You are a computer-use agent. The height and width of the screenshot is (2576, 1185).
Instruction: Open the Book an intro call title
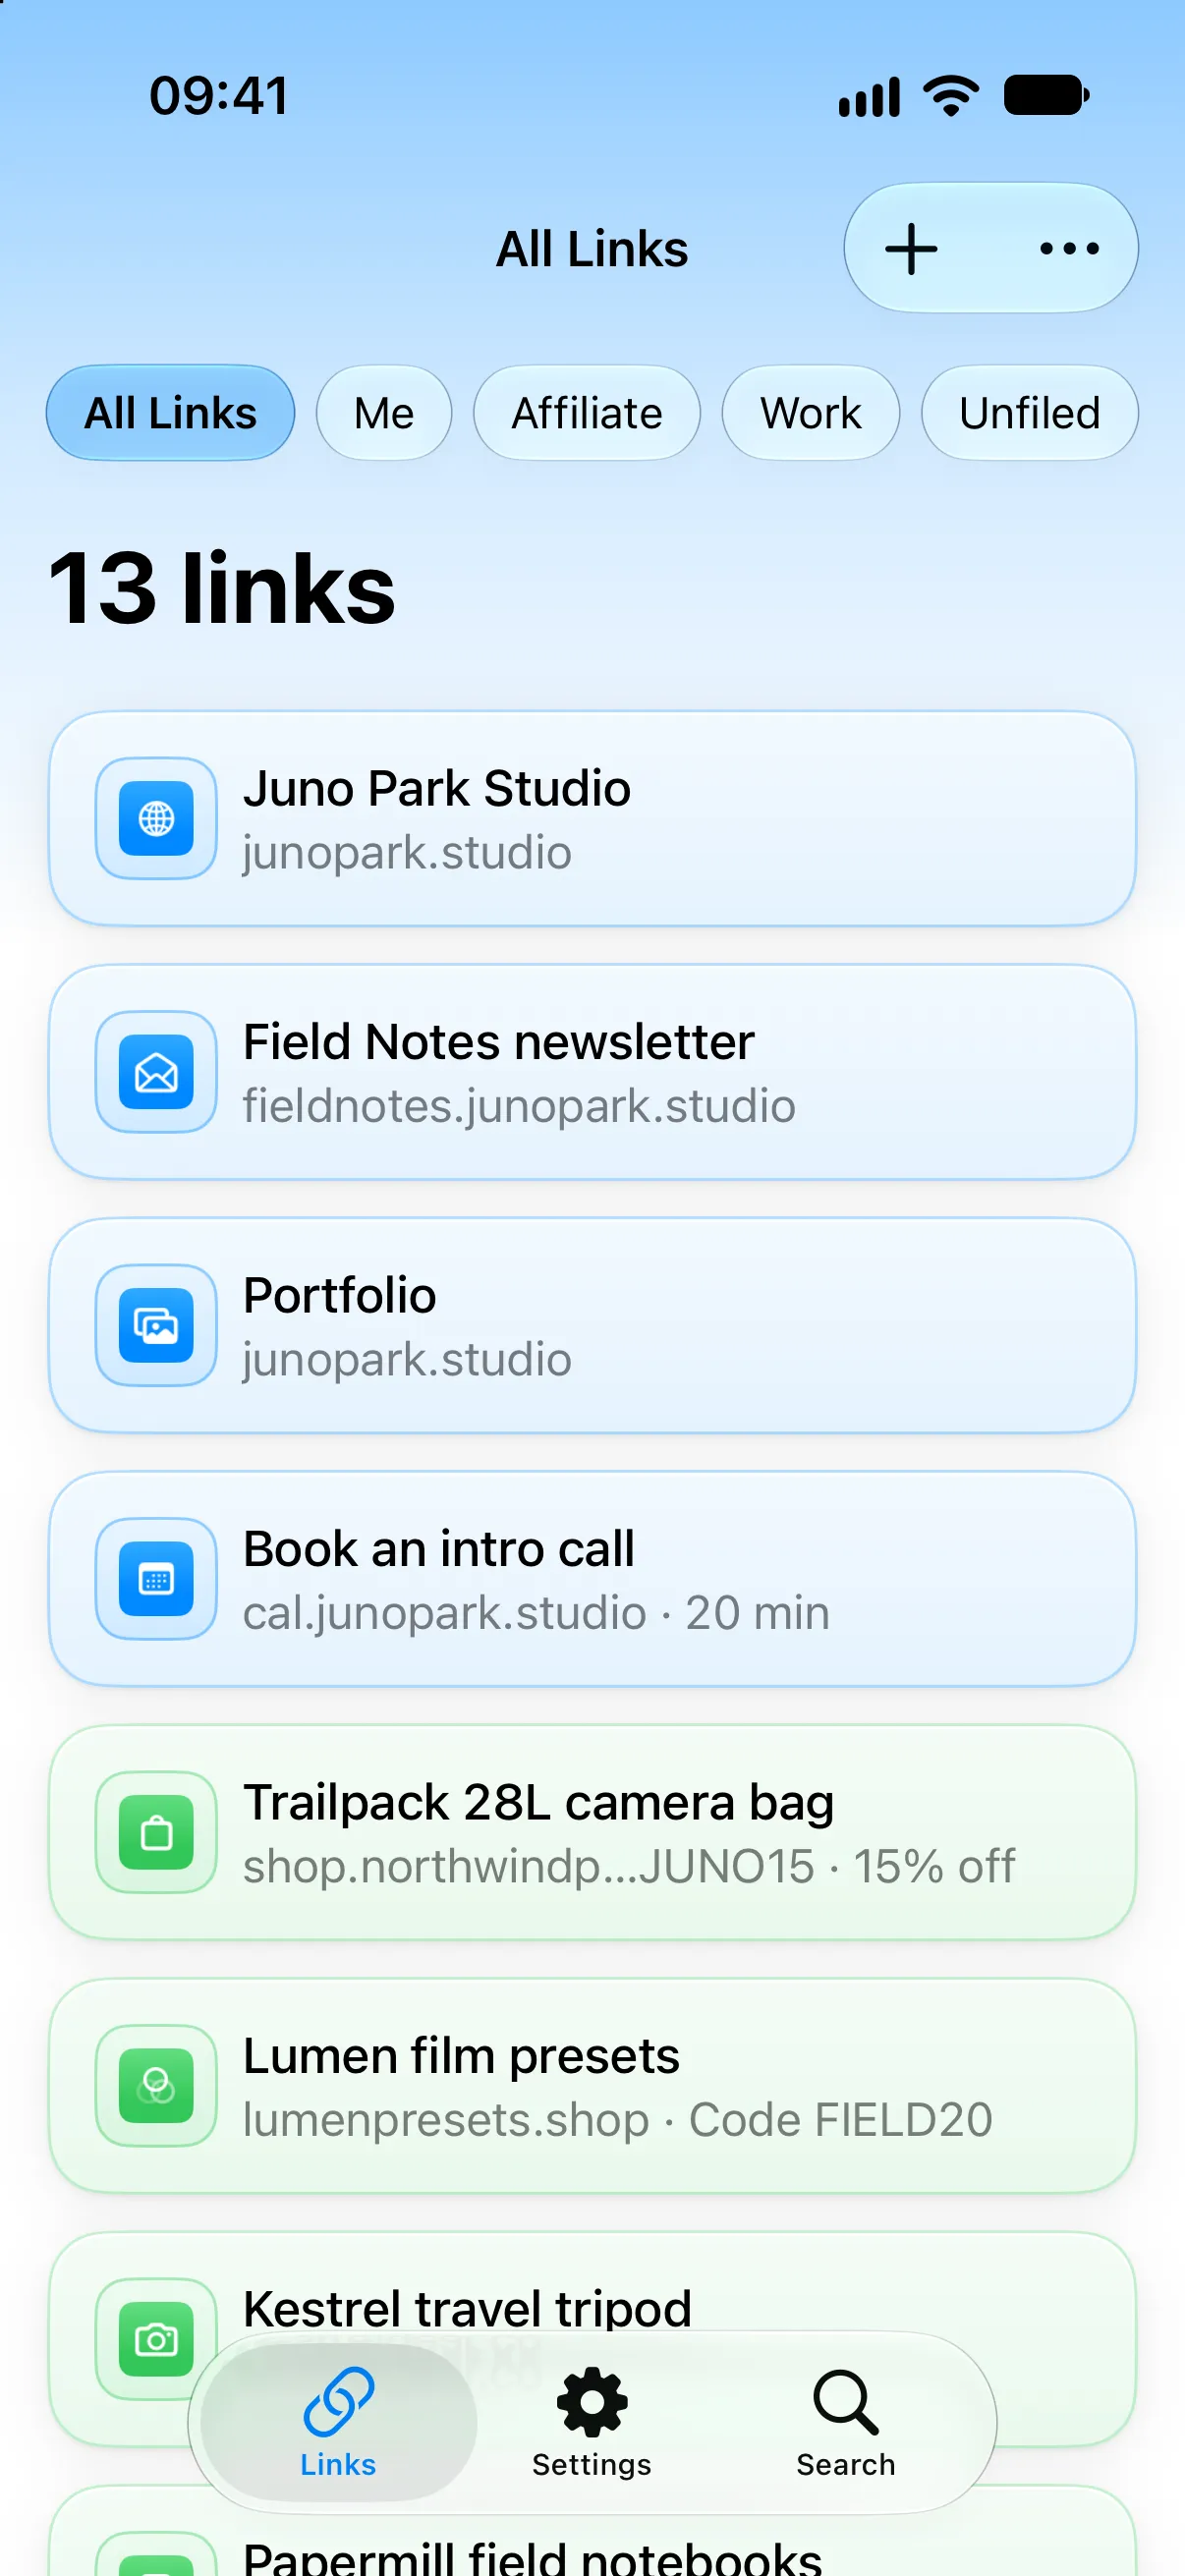439,1549
